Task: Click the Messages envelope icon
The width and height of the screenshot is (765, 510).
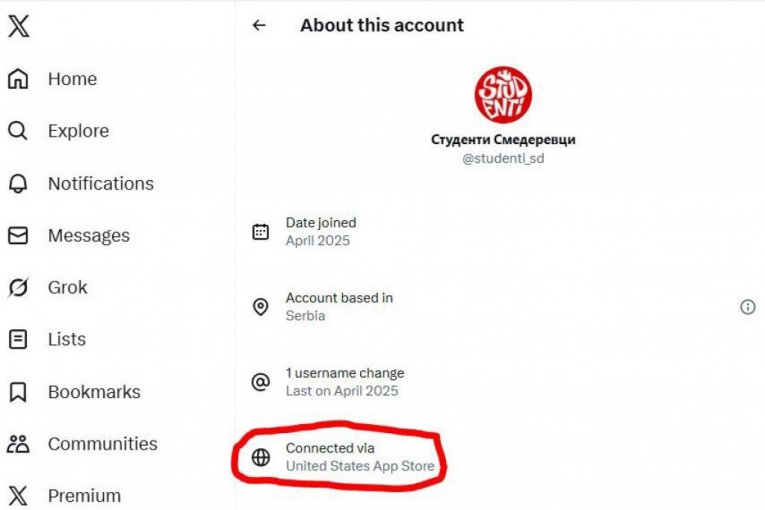Action: point(18,236)
